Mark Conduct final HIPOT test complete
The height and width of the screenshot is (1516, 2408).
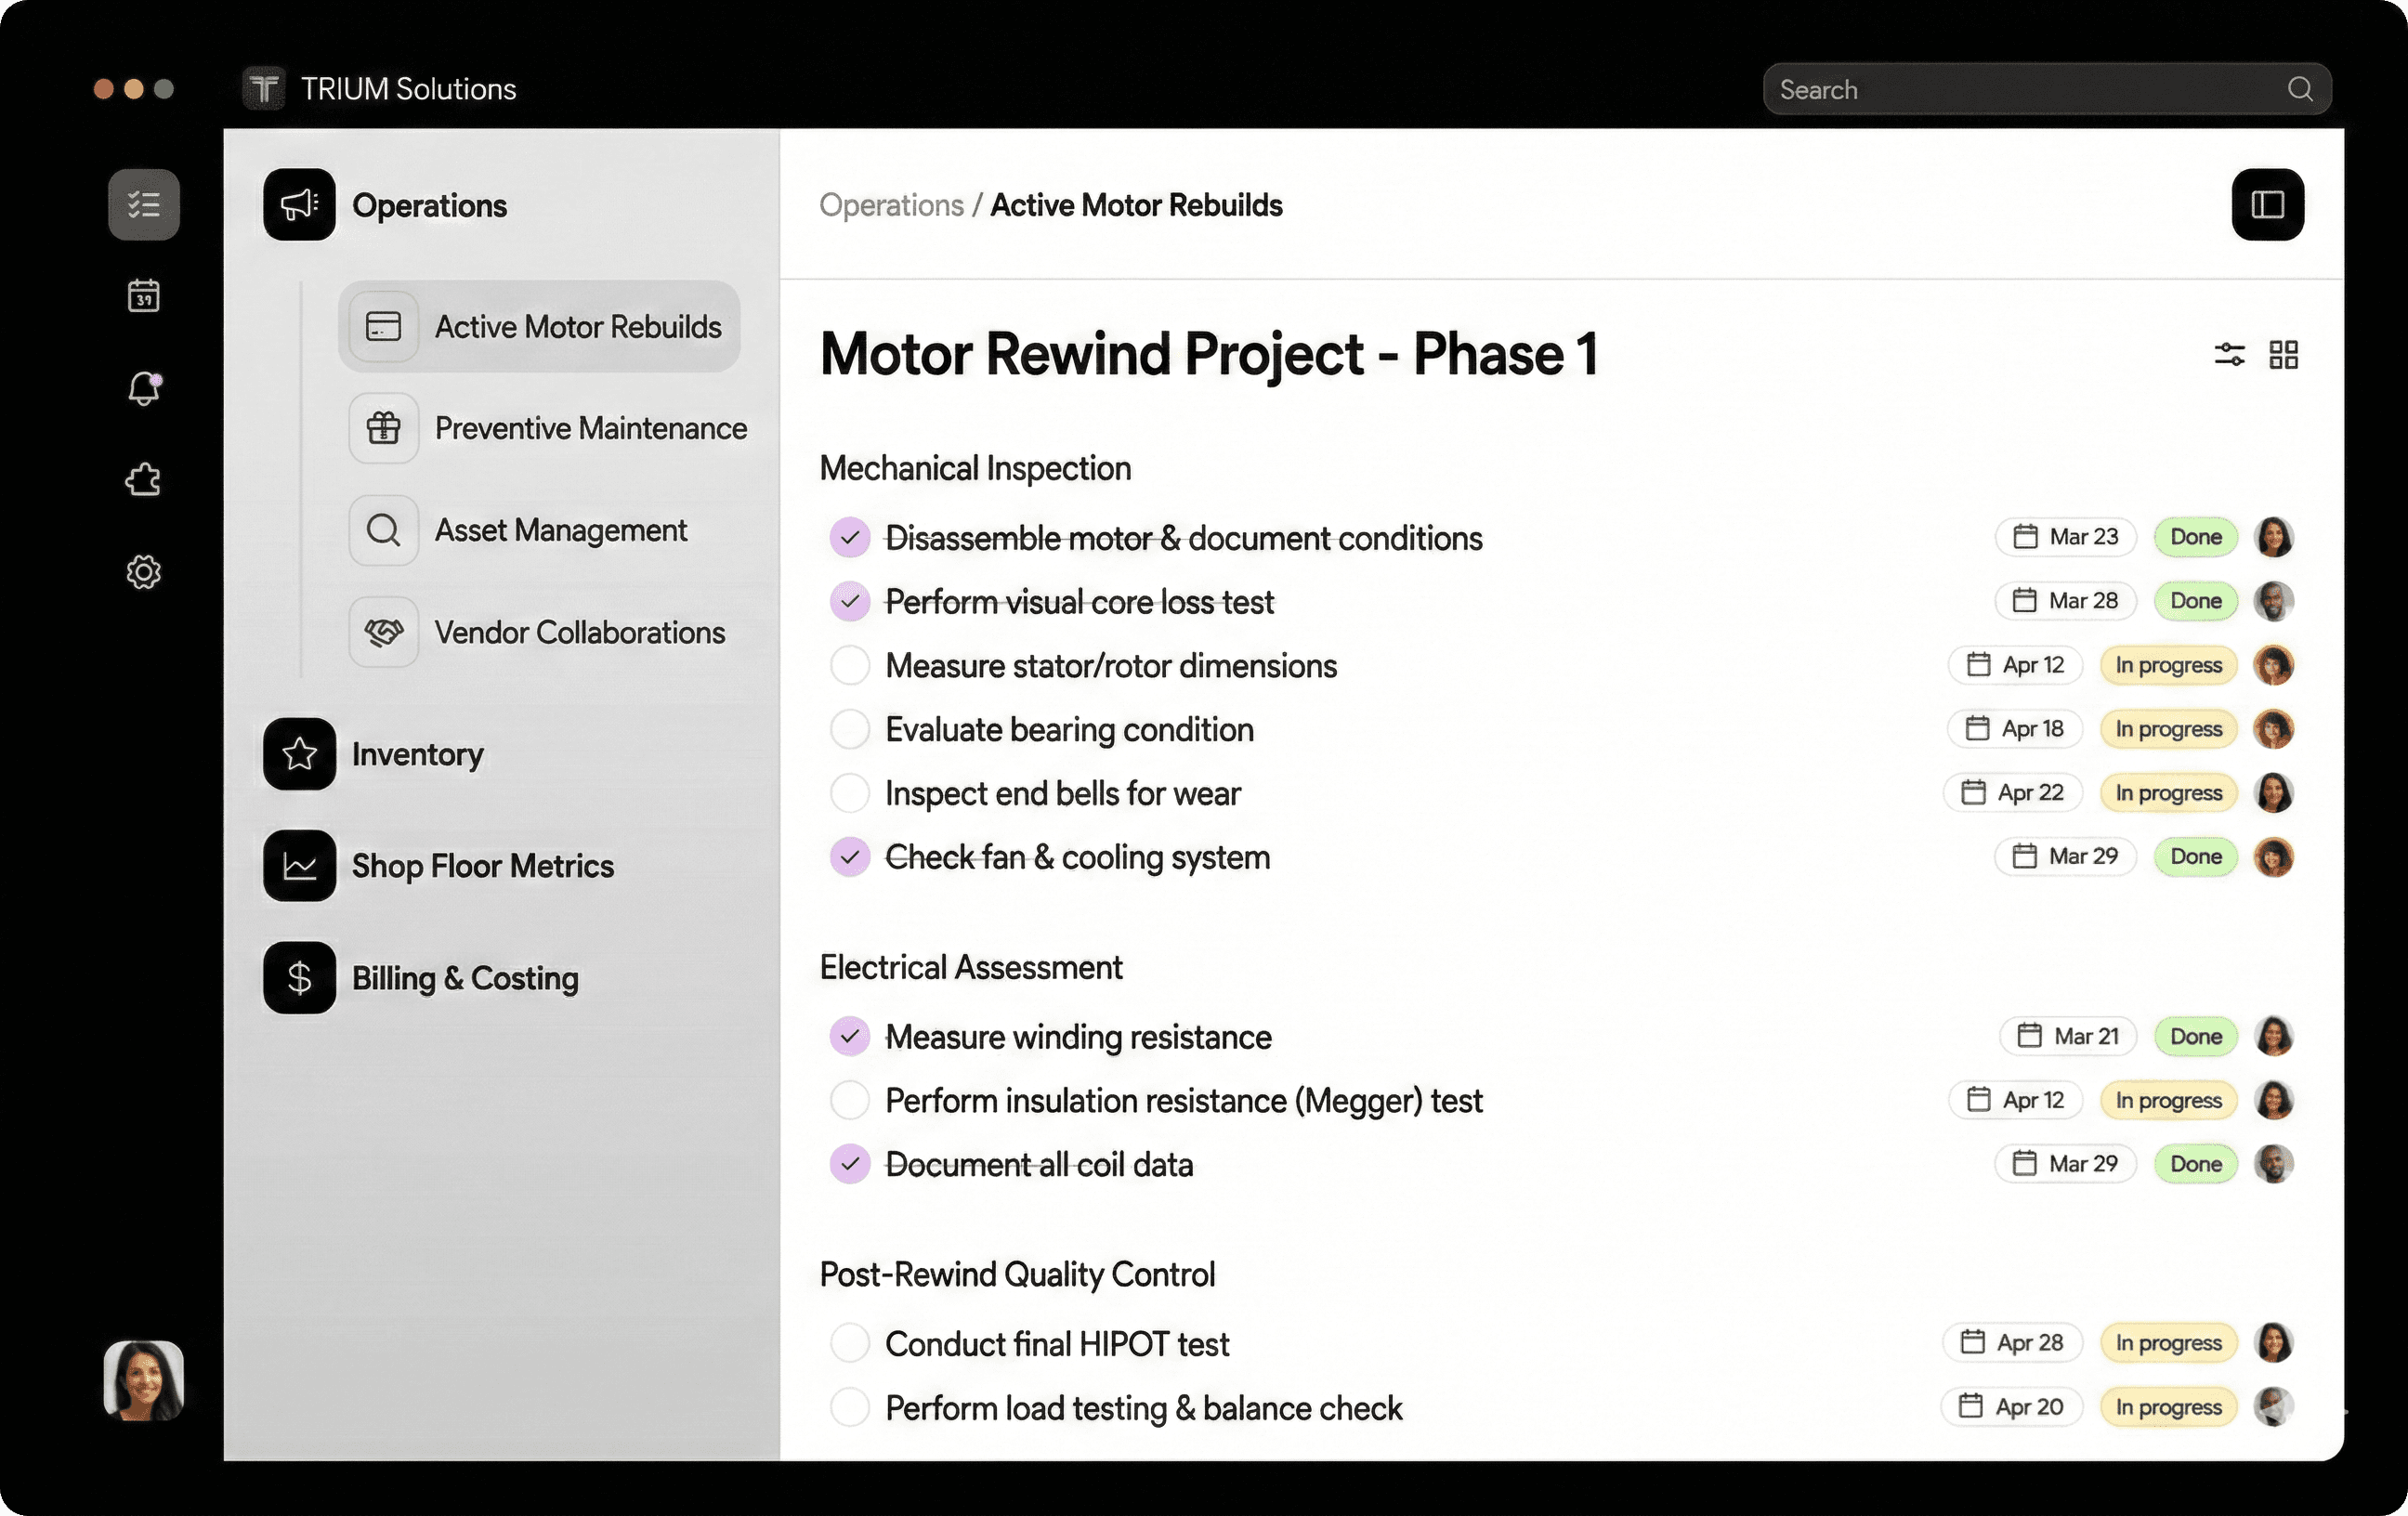(x=850, y=1343)
